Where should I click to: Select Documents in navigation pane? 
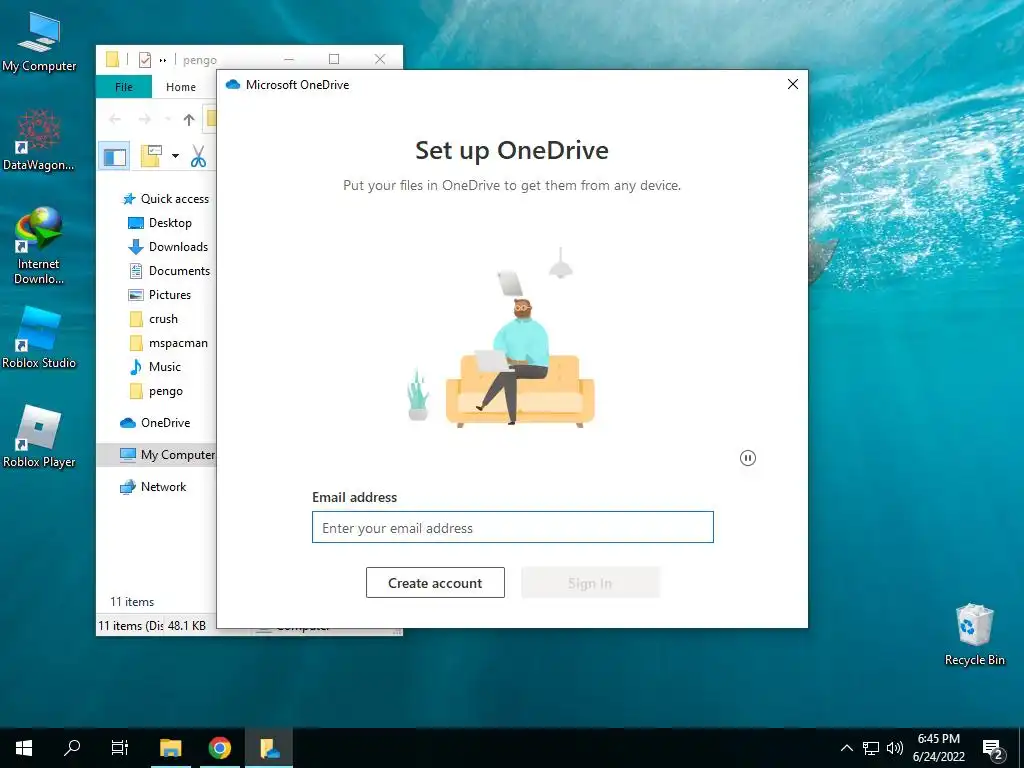click(169, 271)
